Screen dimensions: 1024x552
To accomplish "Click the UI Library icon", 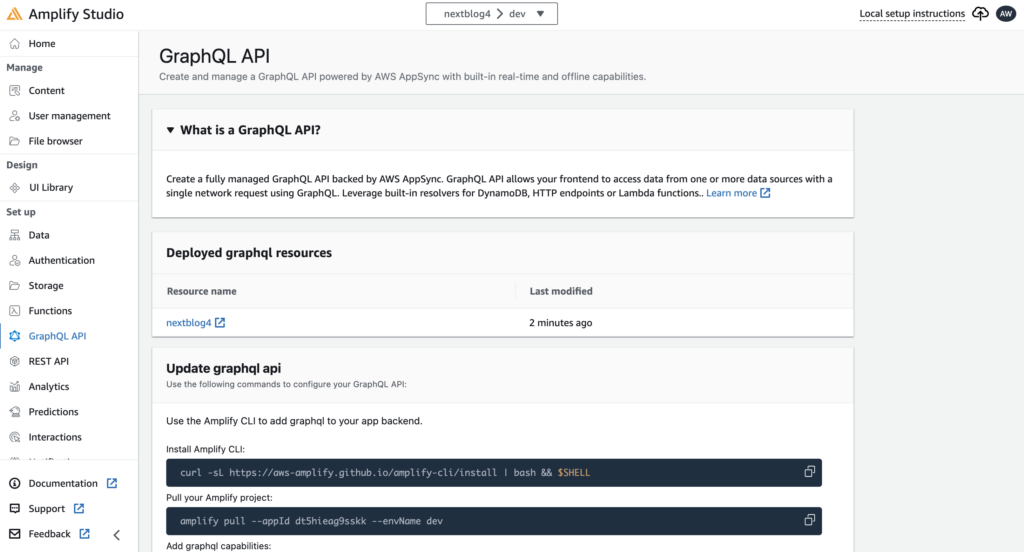I will [x=14, y=187].
